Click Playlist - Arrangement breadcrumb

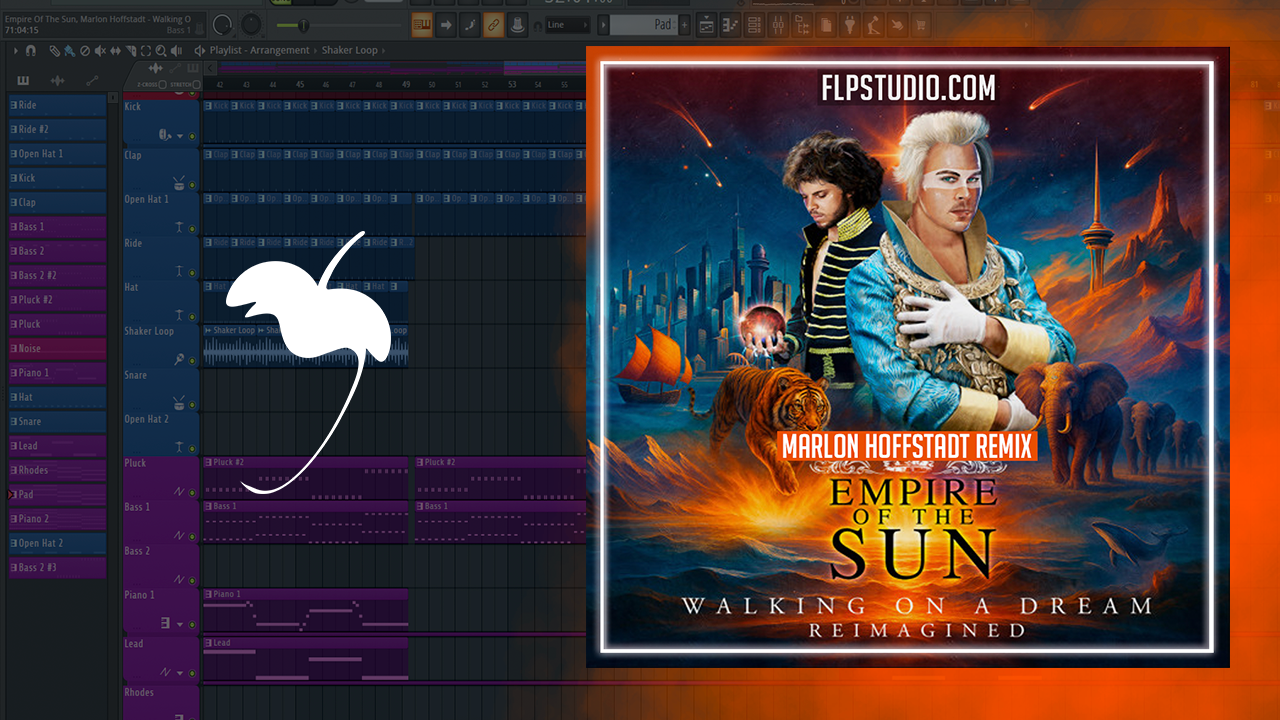(x=259, y=50)
